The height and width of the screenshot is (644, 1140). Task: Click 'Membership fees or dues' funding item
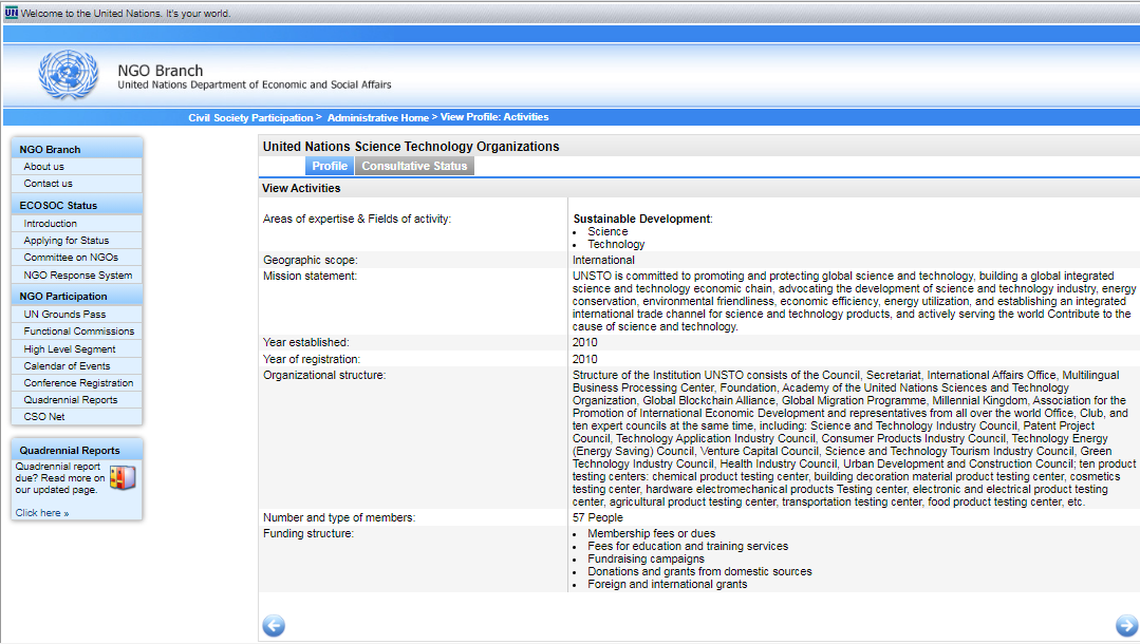(x=651, y=534)
